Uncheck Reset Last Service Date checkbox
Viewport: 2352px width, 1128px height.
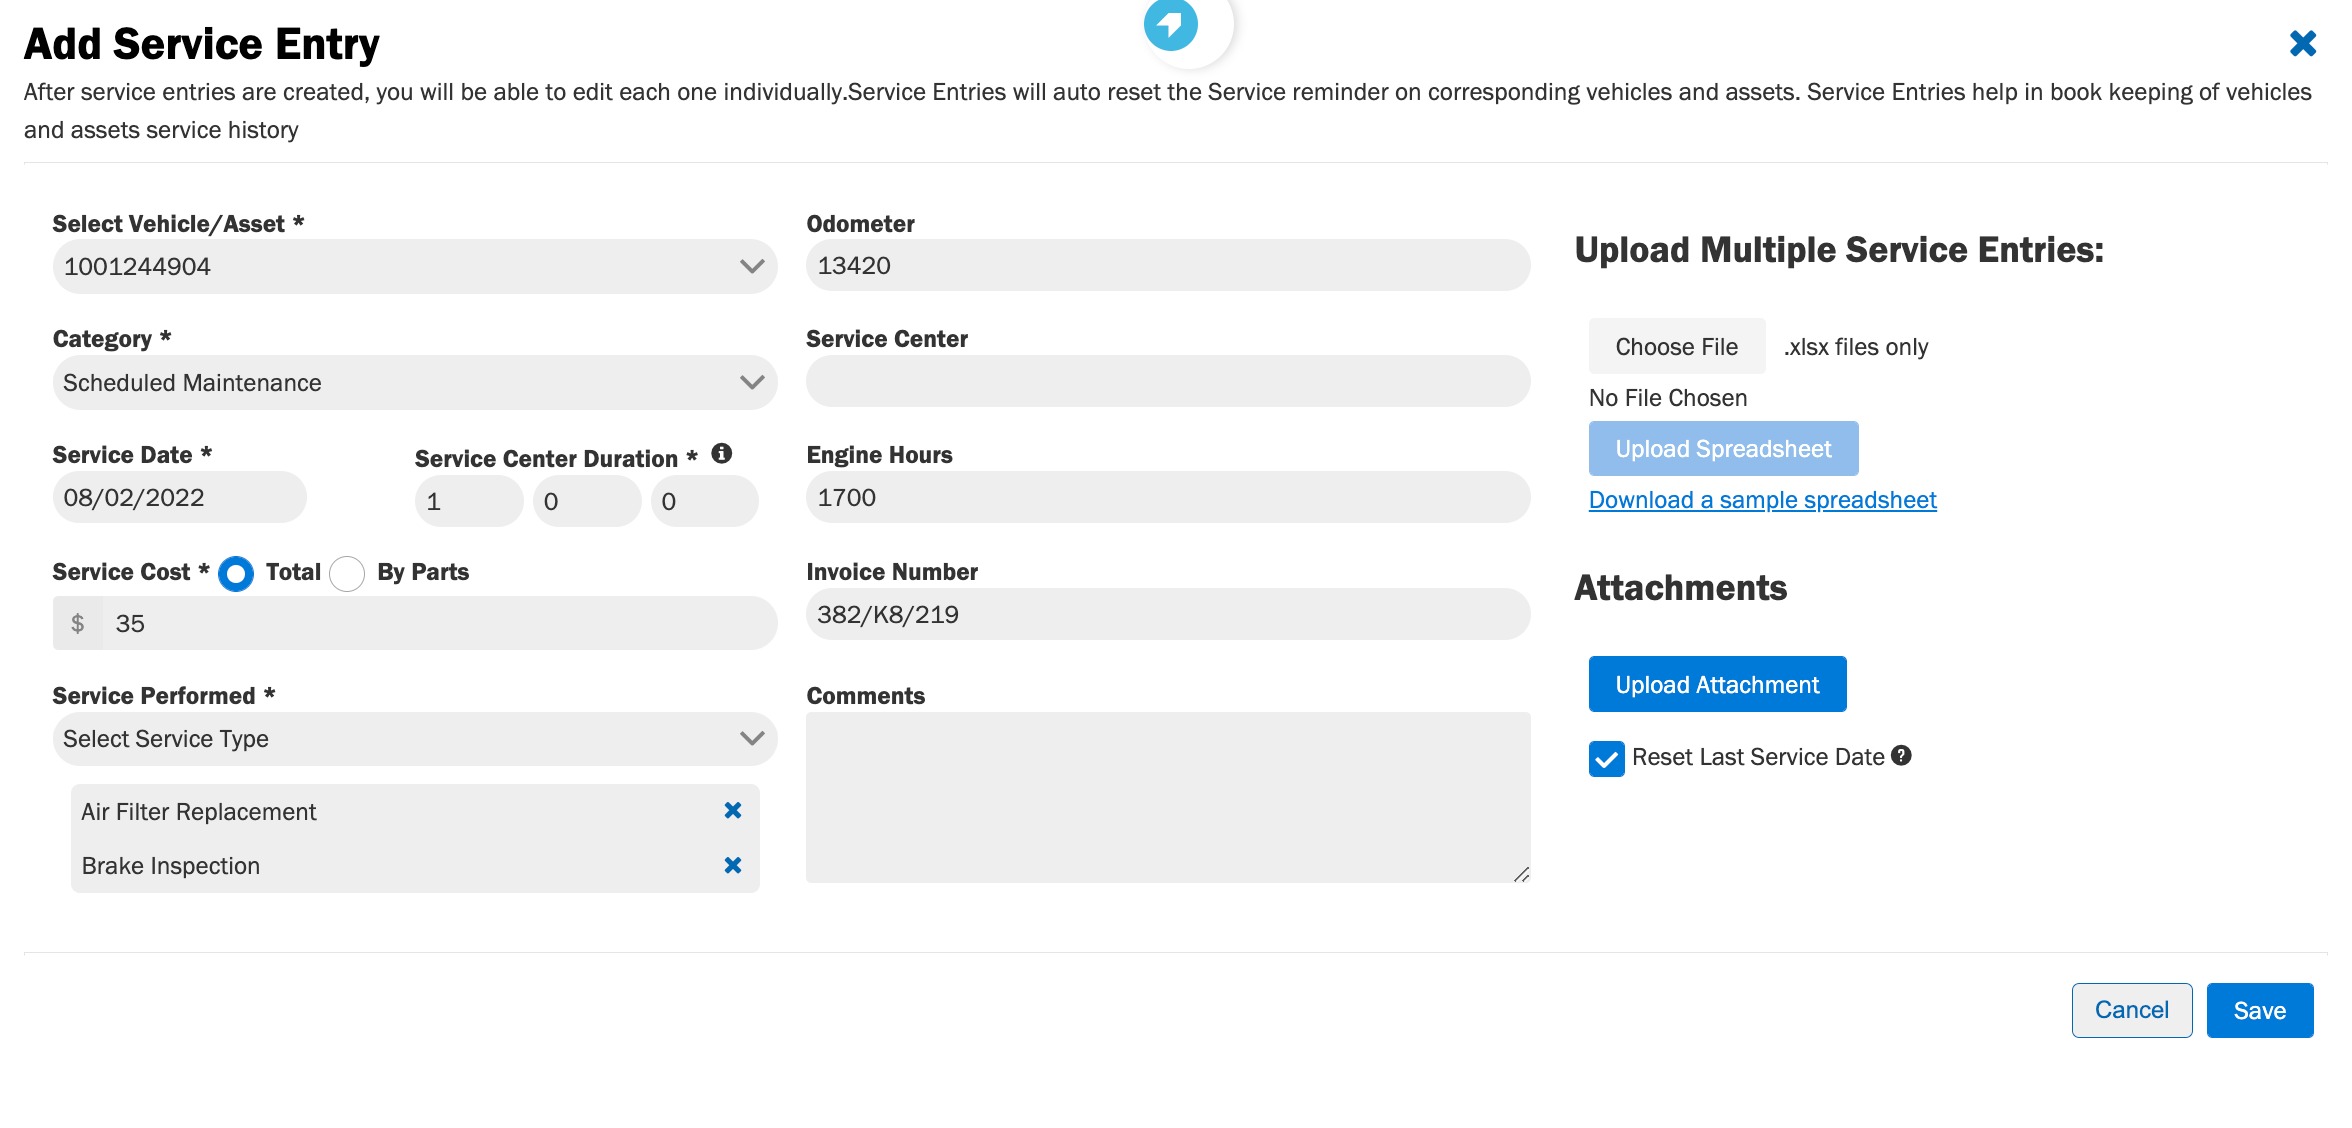click(x=1607, y=759)
